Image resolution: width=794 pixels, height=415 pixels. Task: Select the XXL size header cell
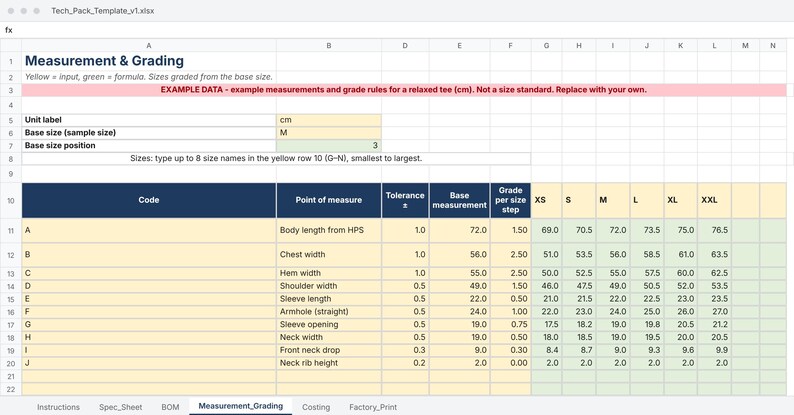coord(714,200)
